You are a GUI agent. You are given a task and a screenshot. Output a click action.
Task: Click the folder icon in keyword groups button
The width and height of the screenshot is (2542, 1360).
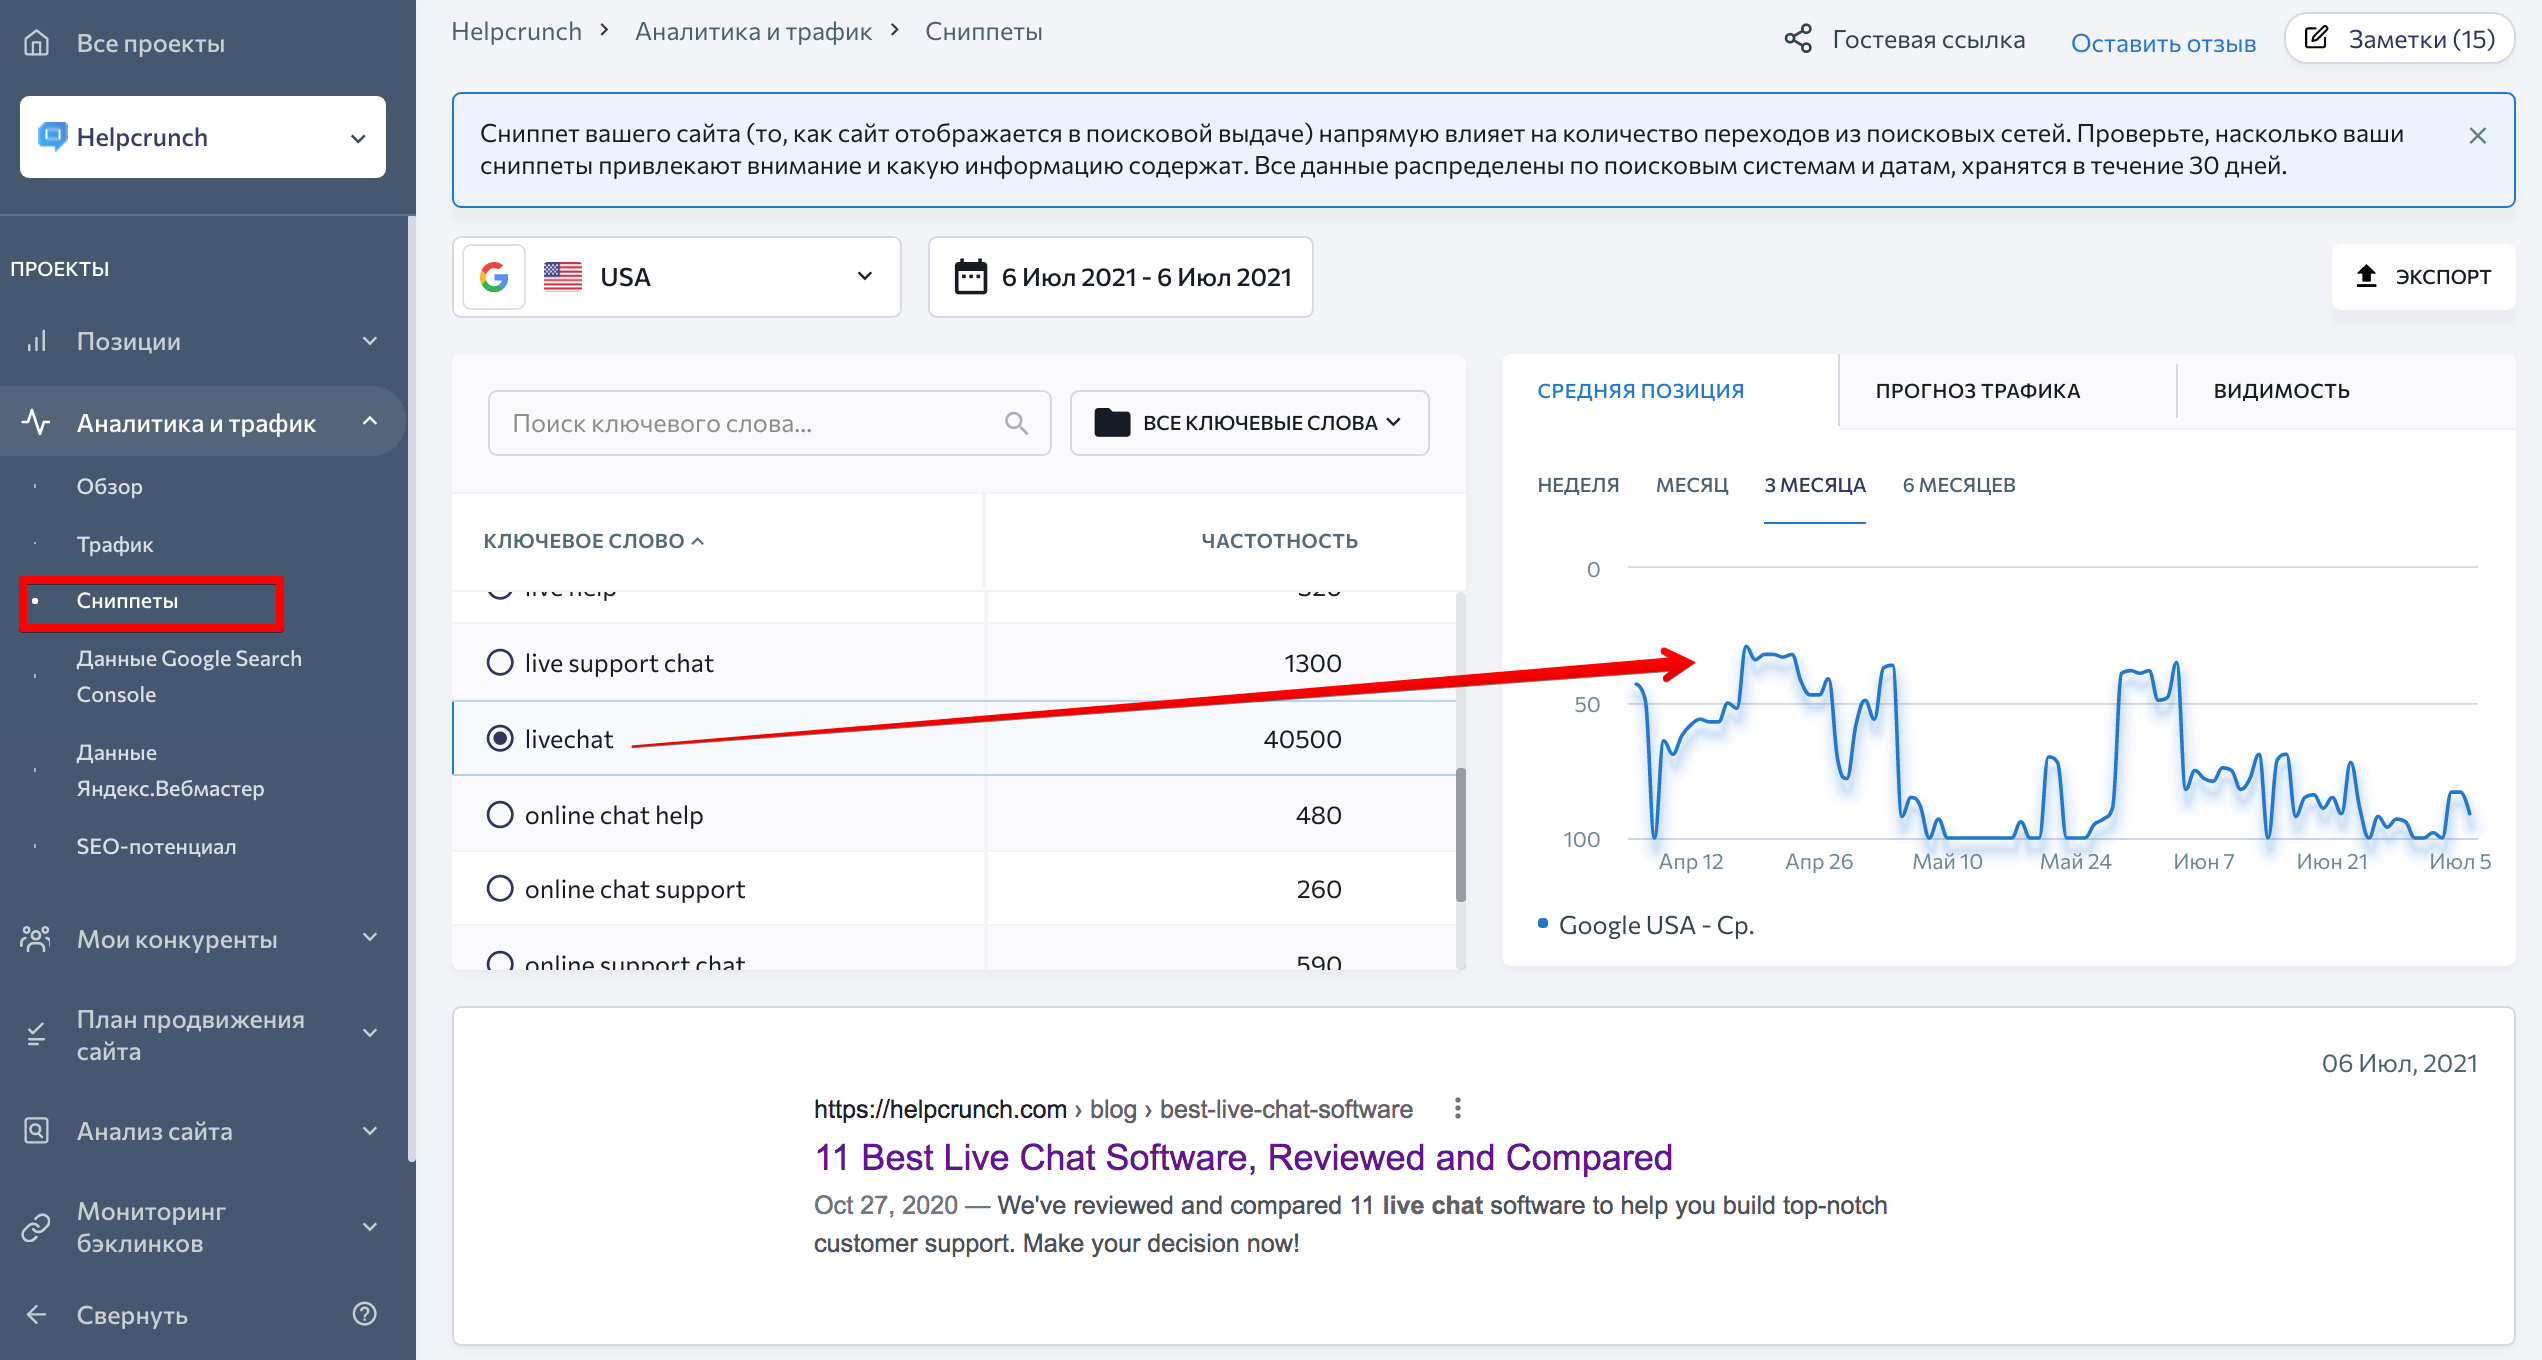pos(1112,422)
